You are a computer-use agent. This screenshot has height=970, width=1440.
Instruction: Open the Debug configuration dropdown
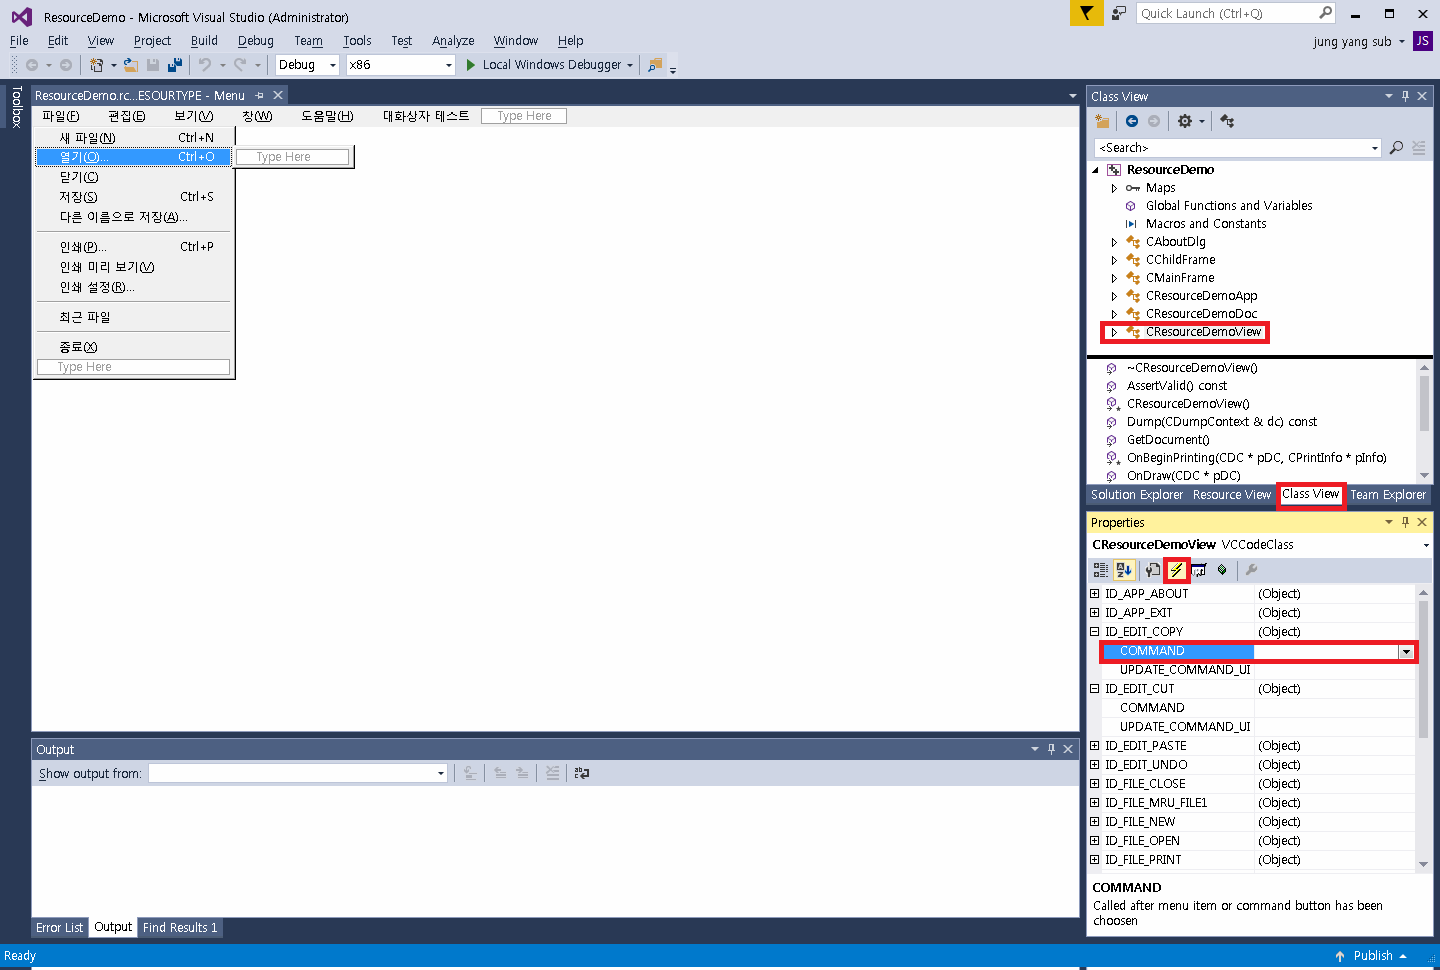click(333, 65)
